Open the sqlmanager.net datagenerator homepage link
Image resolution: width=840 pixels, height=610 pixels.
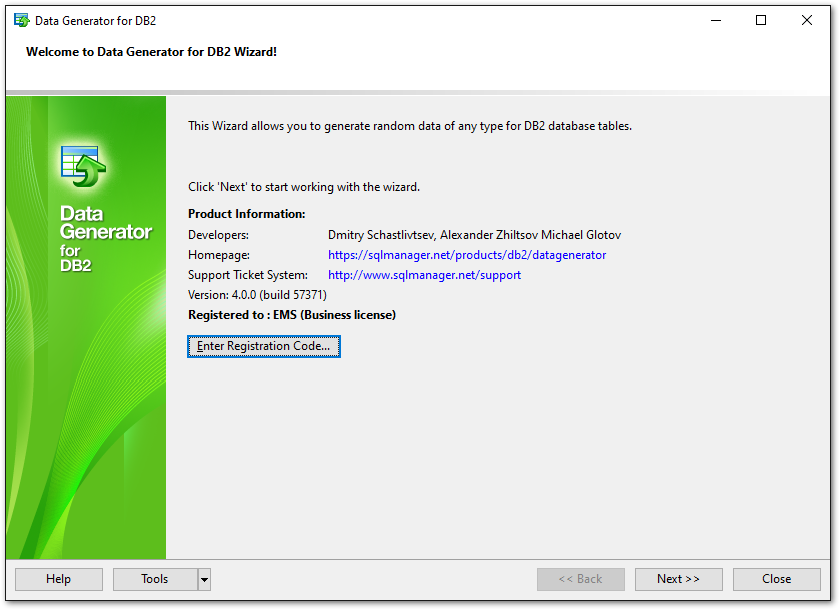[467, 255]
